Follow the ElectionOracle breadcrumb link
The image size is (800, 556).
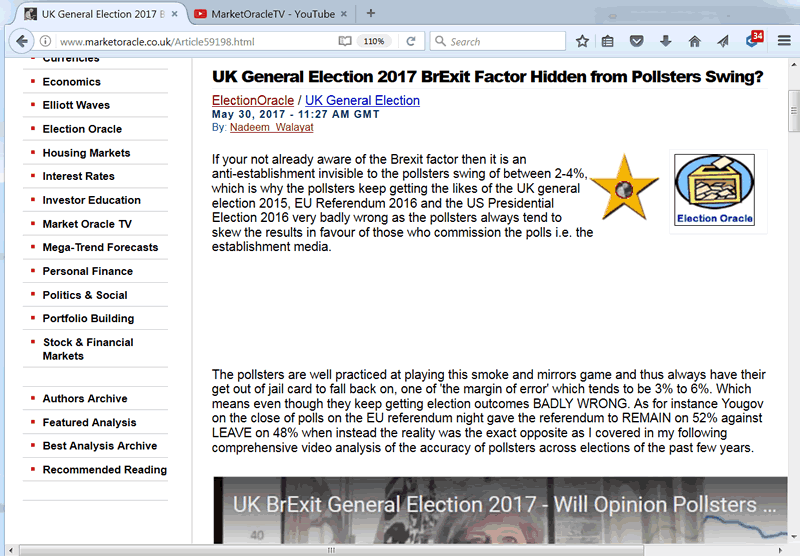[x=253, y=100]
